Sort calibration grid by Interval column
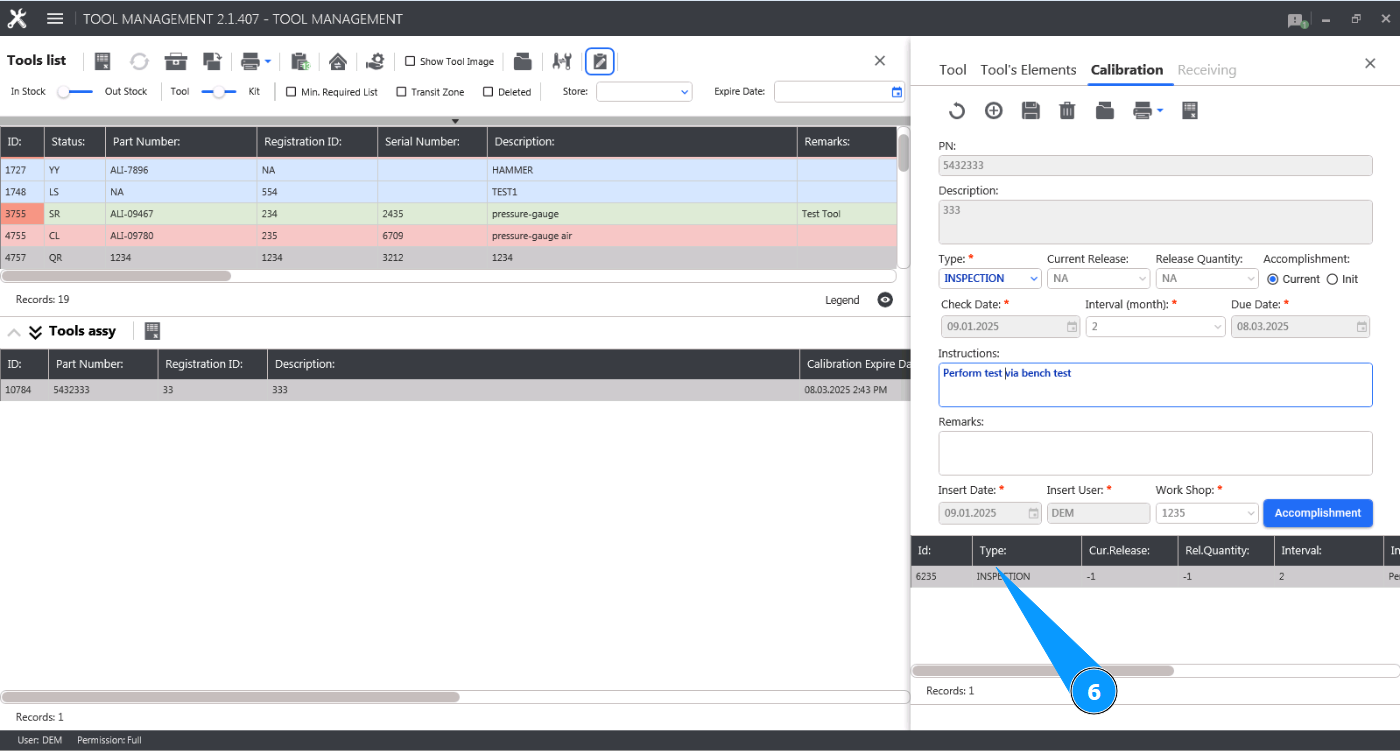Screen dimensions: 1400x751 pos(1328,550)
